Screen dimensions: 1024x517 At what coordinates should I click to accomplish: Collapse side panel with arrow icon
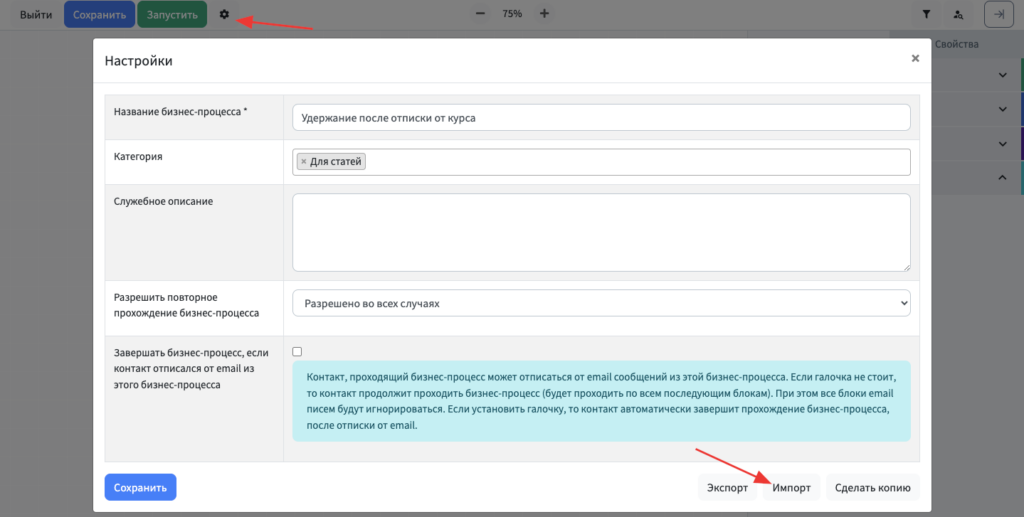(997, 14)
